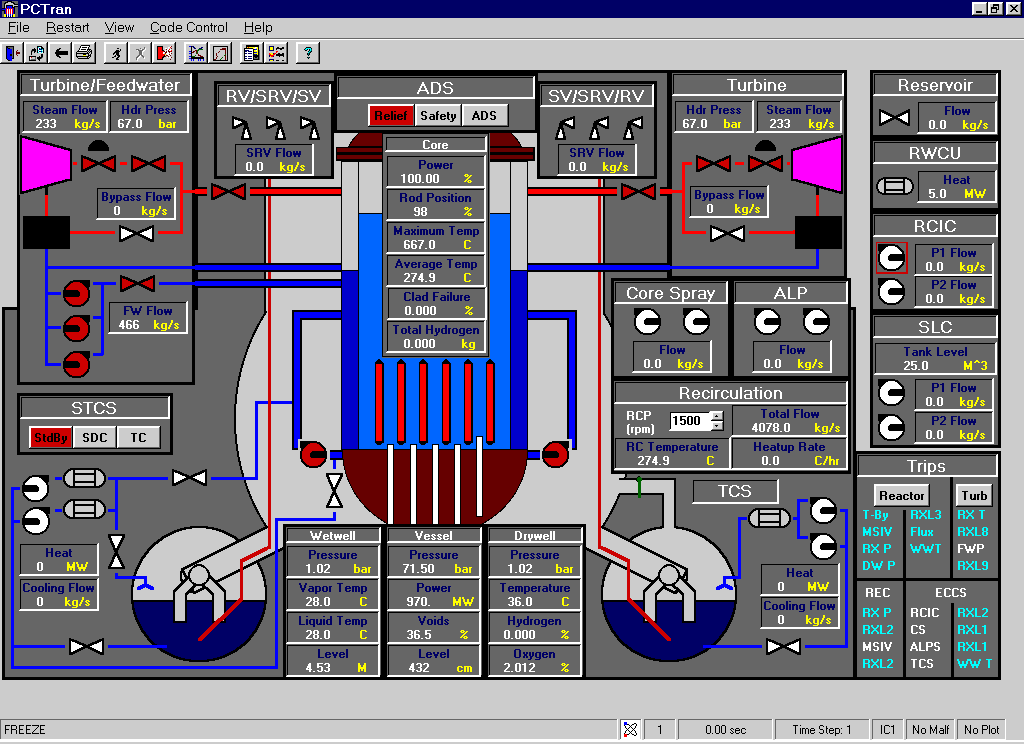
Task: Open the Code Control menu
Action: coord(188,27)
